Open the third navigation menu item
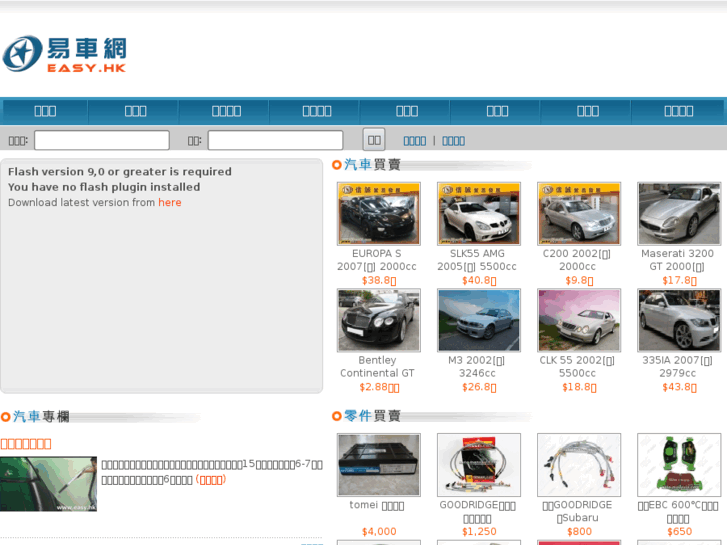 click(x=226, y=111)
